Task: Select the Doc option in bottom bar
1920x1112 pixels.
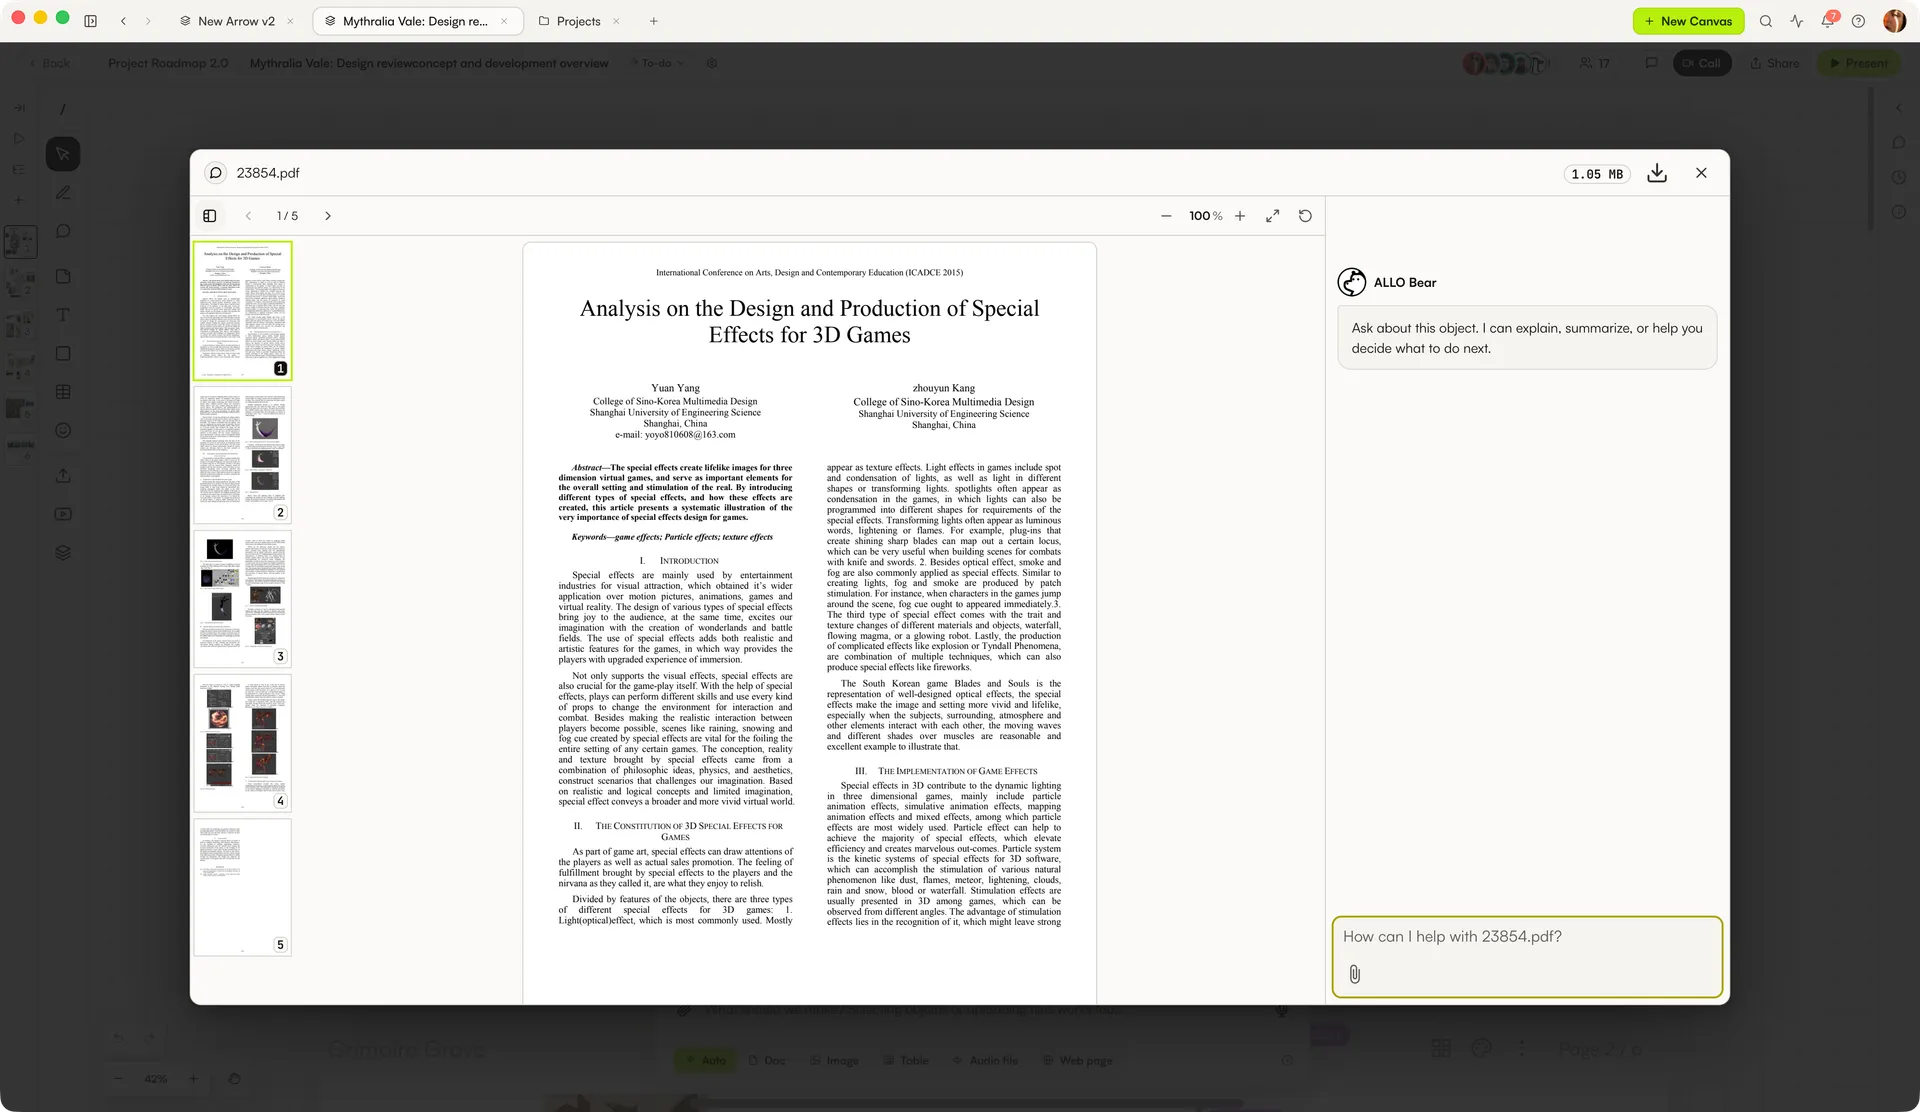Action: tap(765, 1060)
